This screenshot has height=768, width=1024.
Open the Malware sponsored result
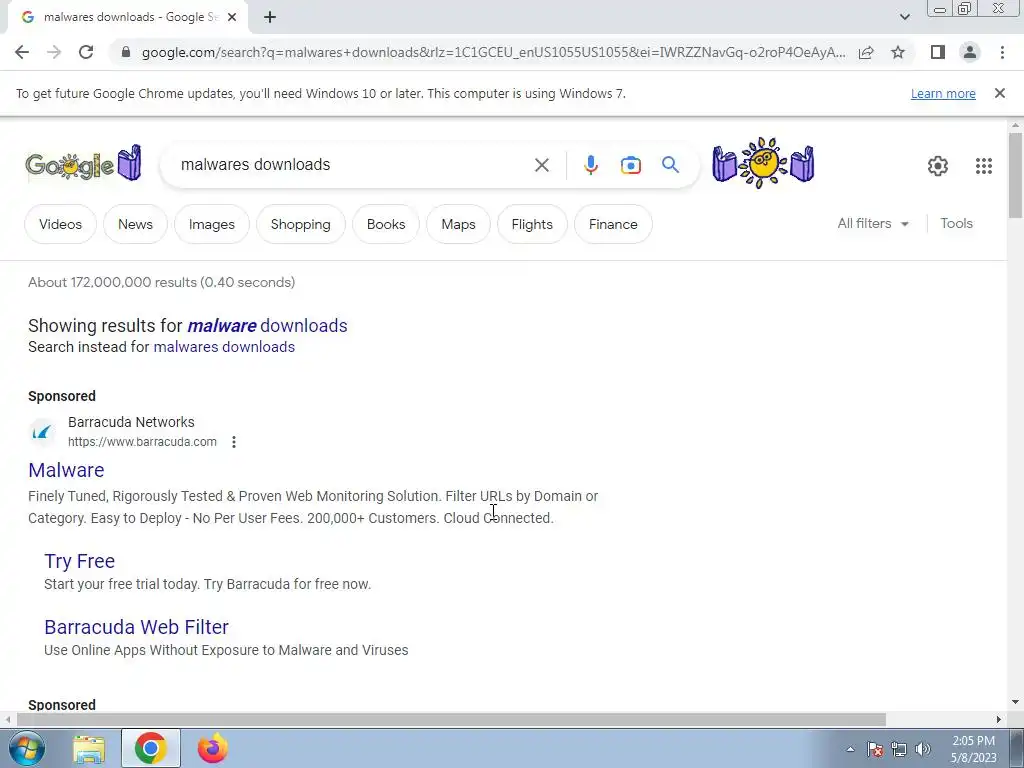coord(66,470)
